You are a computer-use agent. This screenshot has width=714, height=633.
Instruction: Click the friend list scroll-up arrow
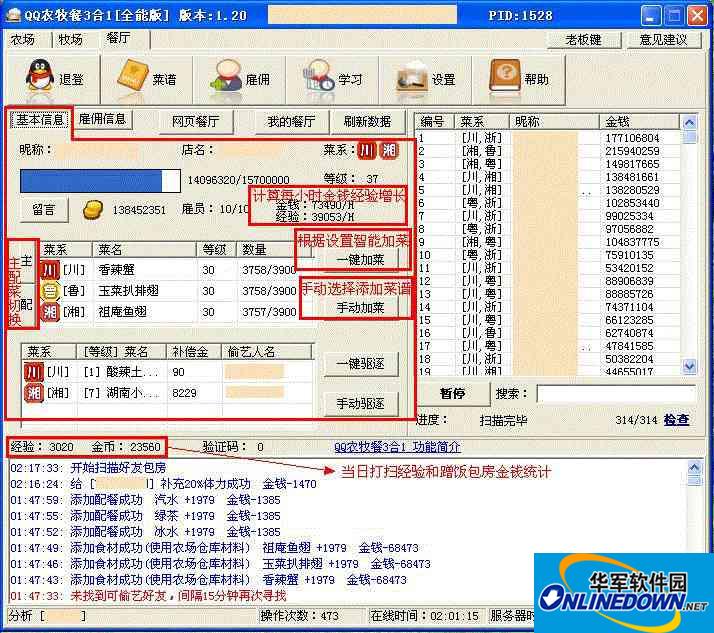click(x=690, y=123)
